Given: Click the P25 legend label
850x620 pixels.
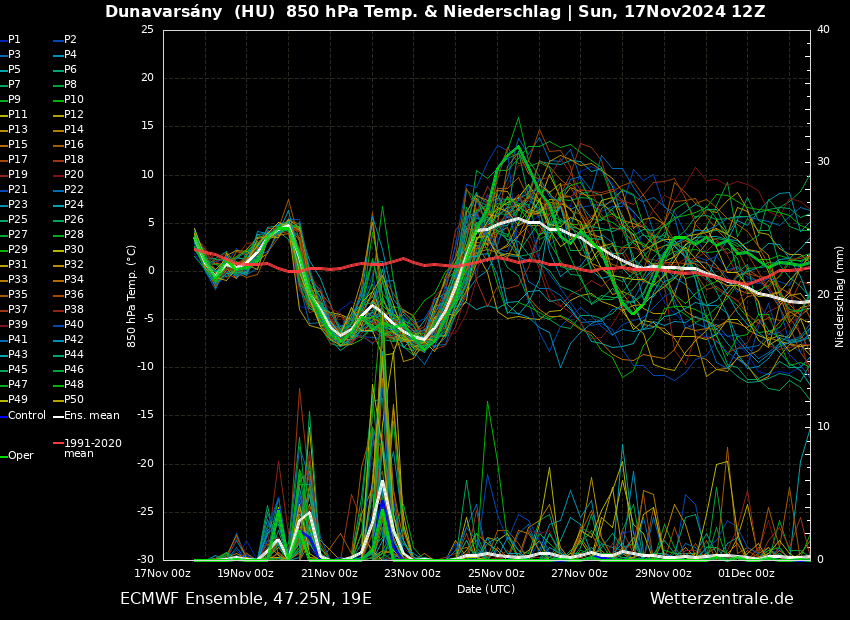Looking at the screenshot, I should [x=18, y=220].
